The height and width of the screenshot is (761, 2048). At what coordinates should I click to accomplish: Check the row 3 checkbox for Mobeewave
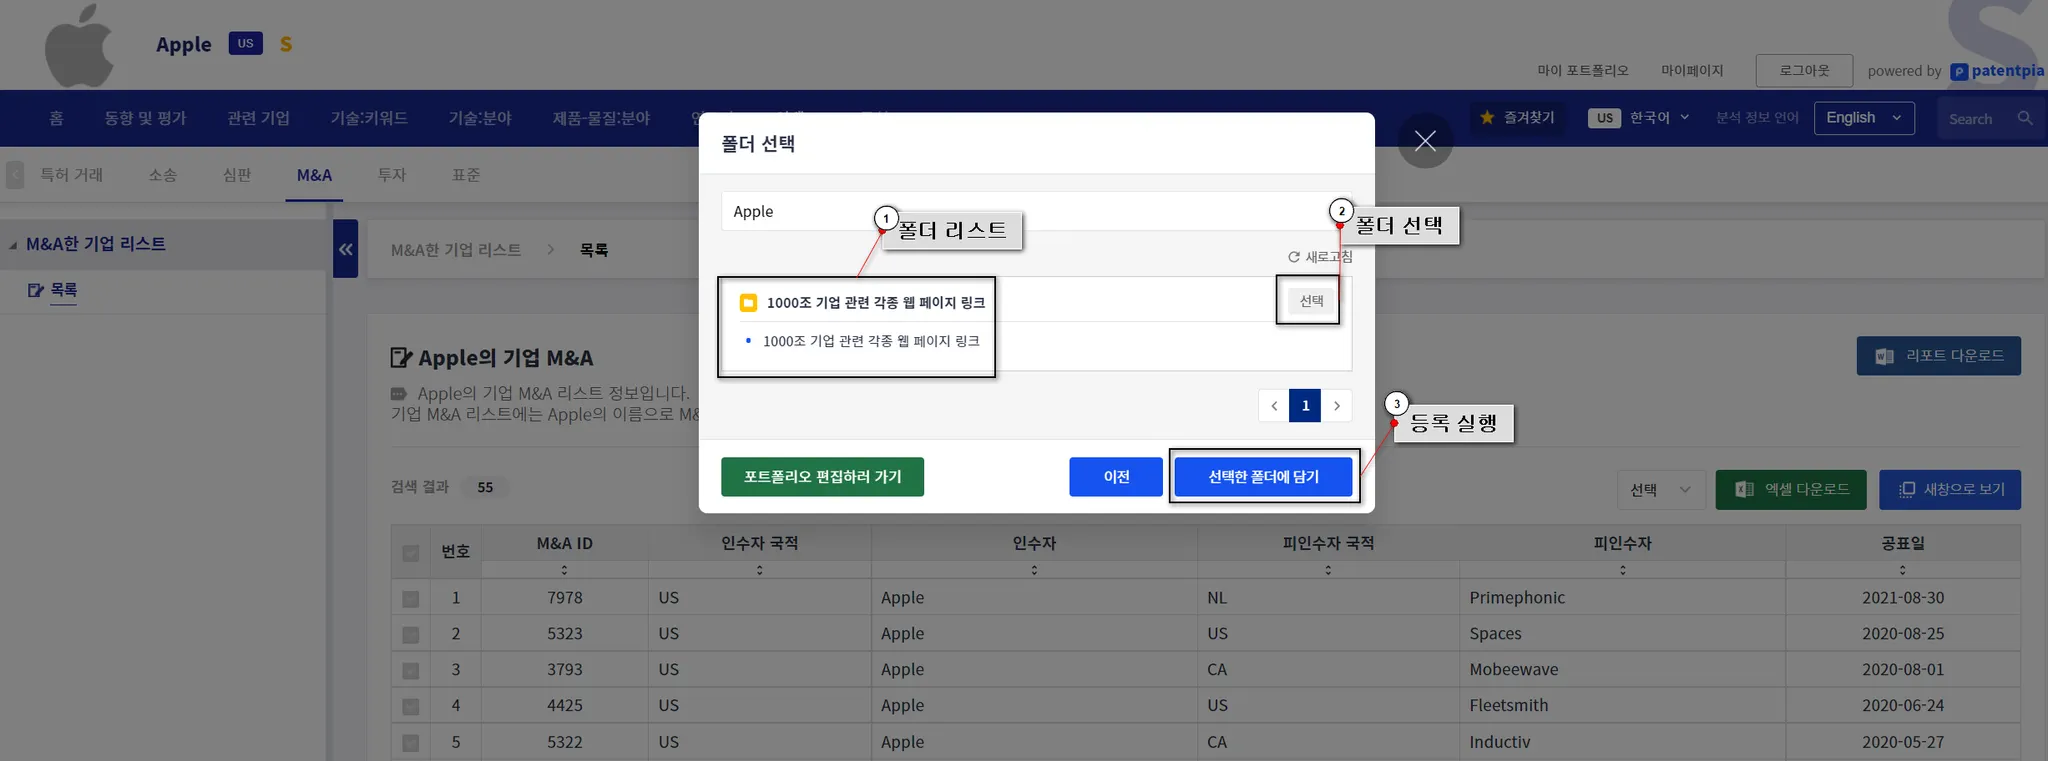click(x=410, y=671)
